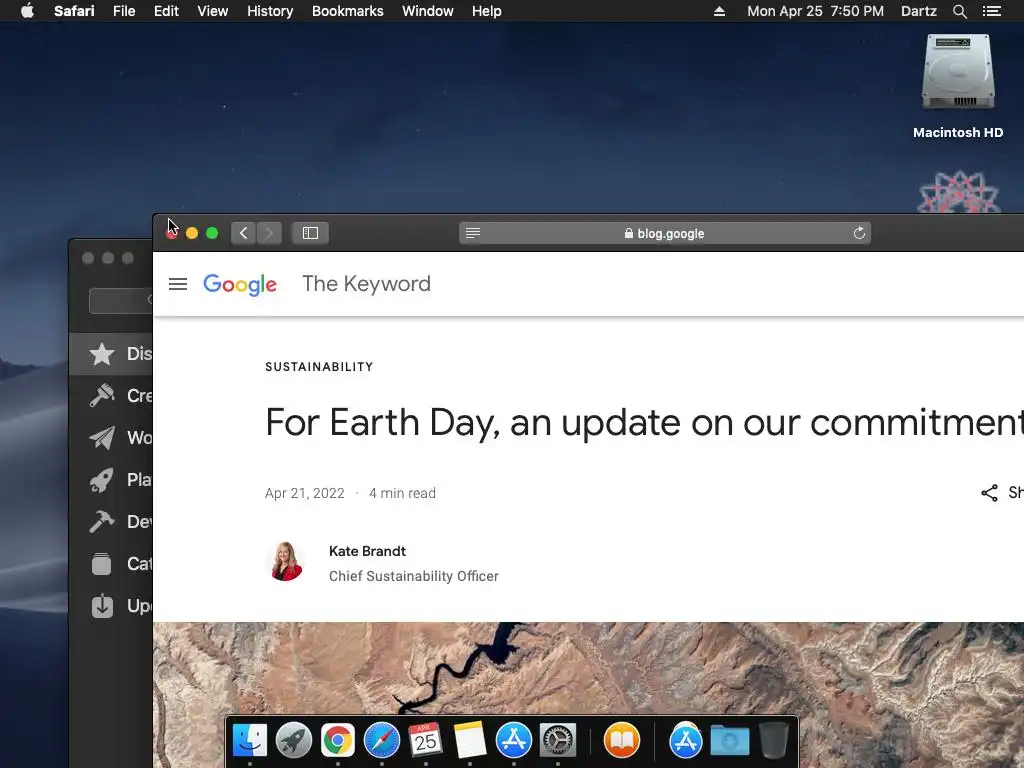
Task: Open App Store icon next to Notes in Dock
Action: pyautogui.click(x=514, y=741)
